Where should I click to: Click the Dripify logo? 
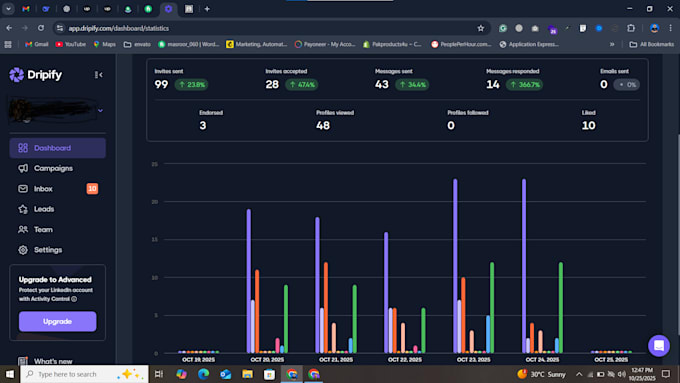pyautogui.click(x=36, y=75)
